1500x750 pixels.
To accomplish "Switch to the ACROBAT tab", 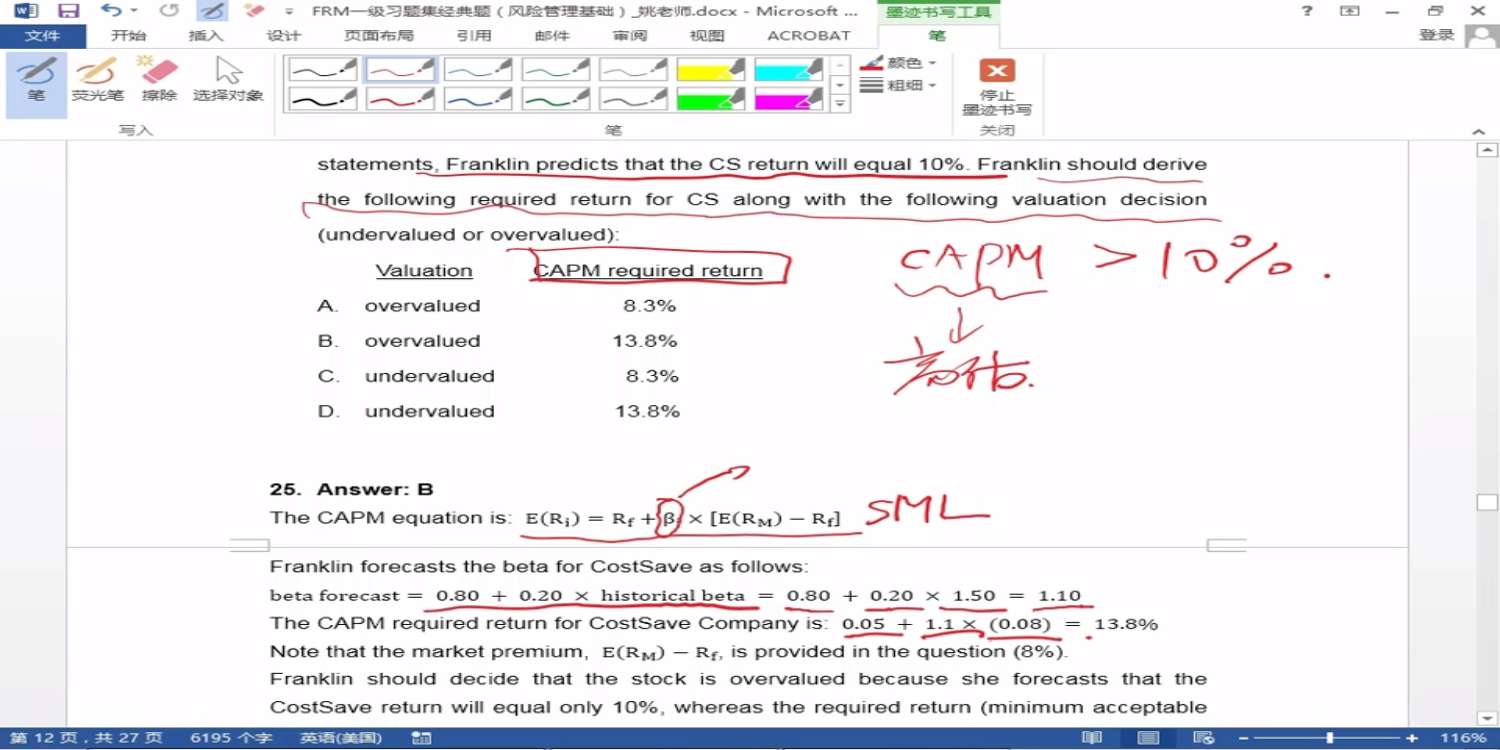I will point(809,36).
